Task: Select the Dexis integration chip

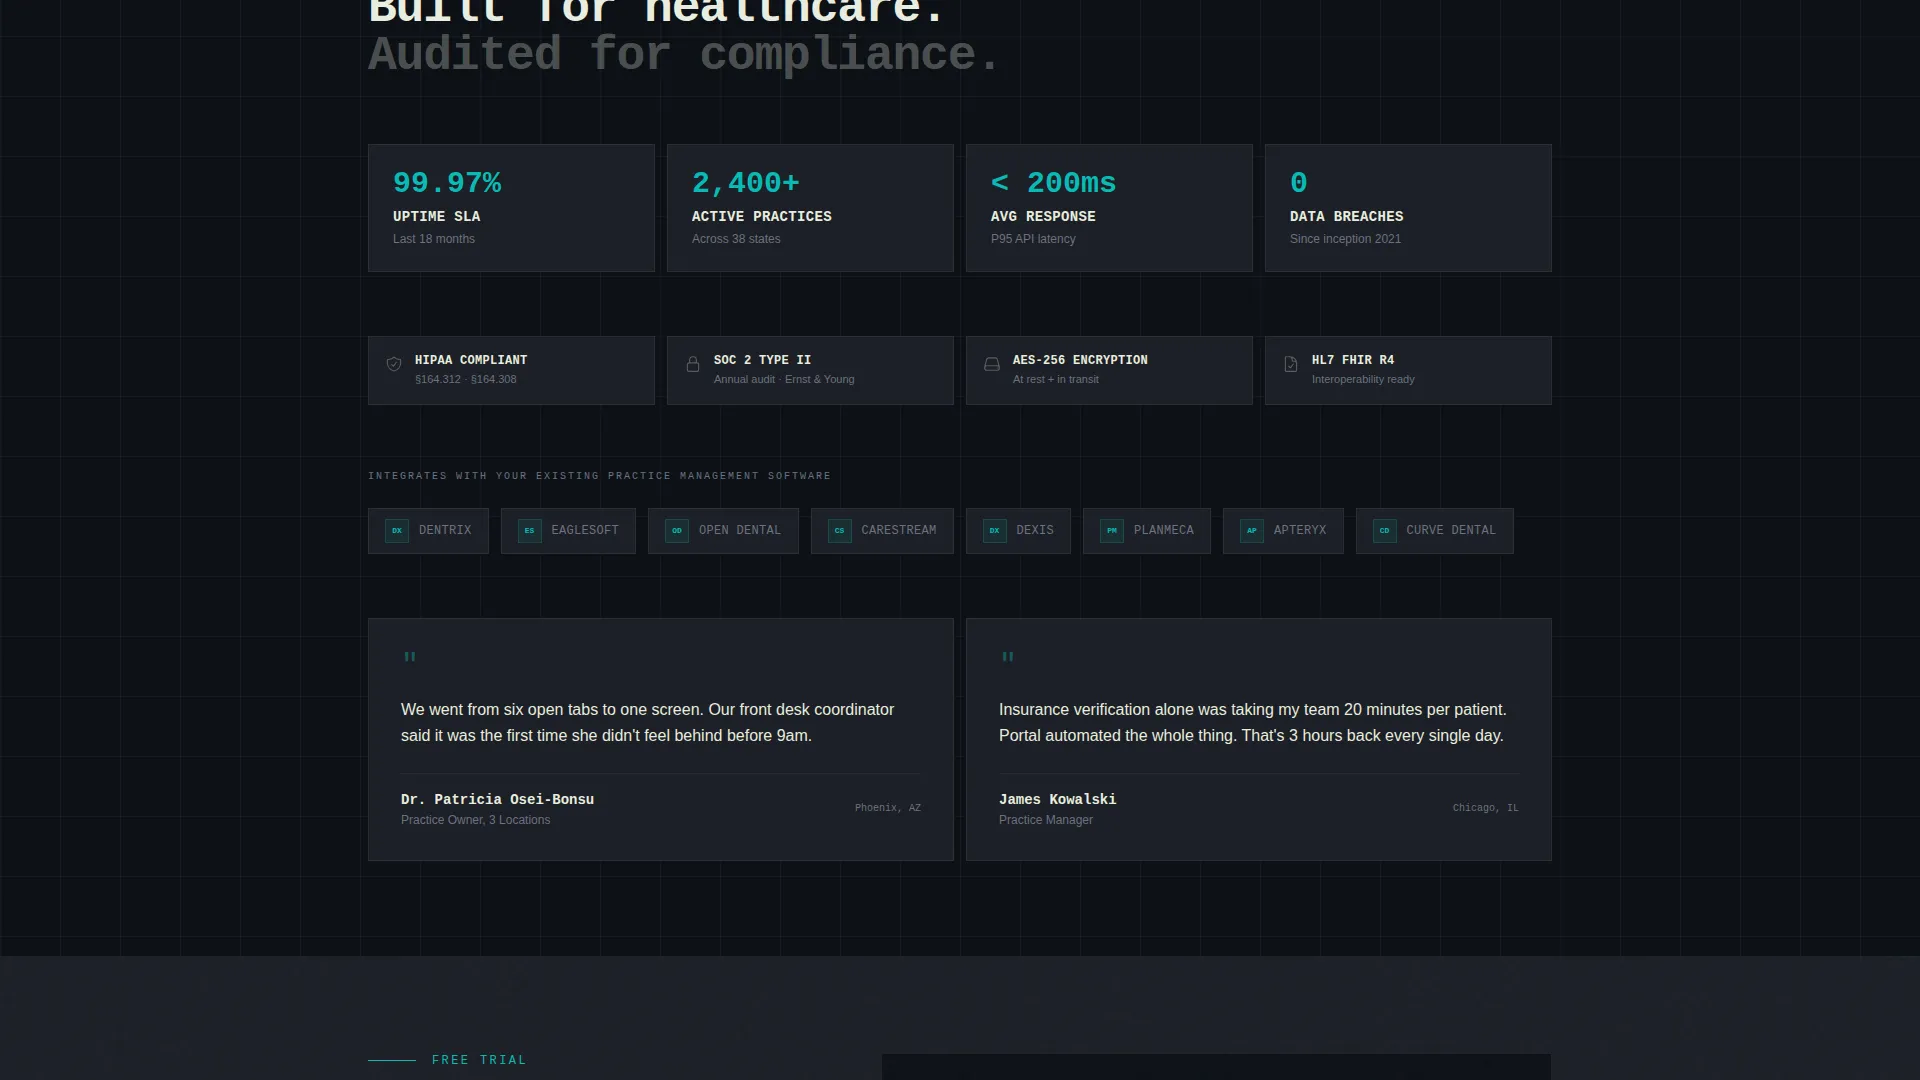Action: click(1018, 531)
